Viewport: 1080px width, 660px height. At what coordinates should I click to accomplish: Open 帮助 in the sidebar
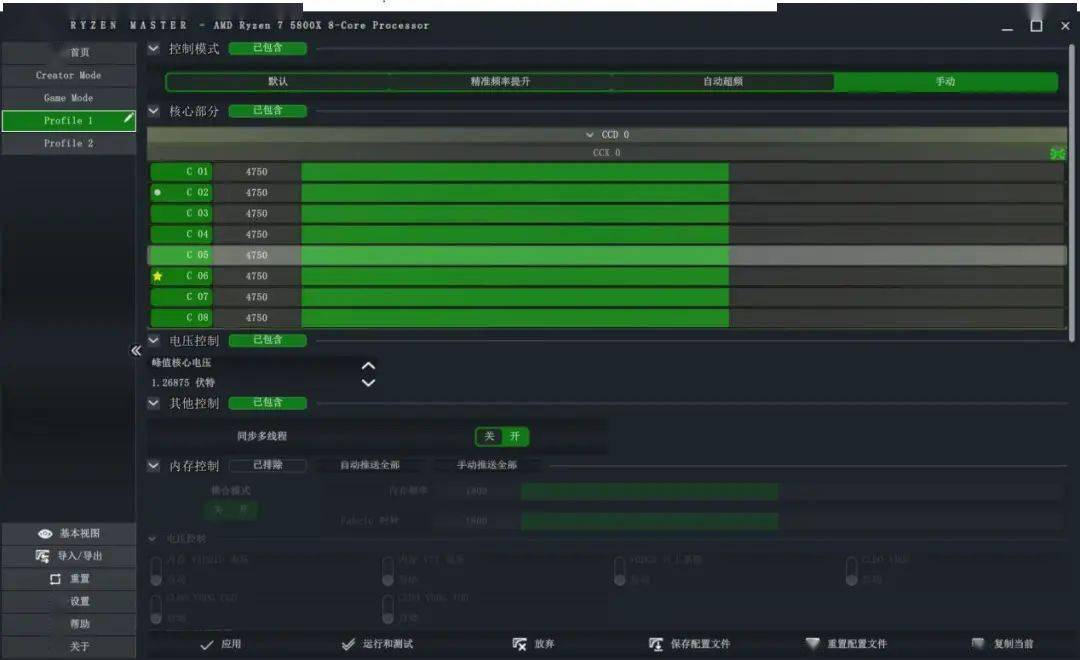pos(69,624)
